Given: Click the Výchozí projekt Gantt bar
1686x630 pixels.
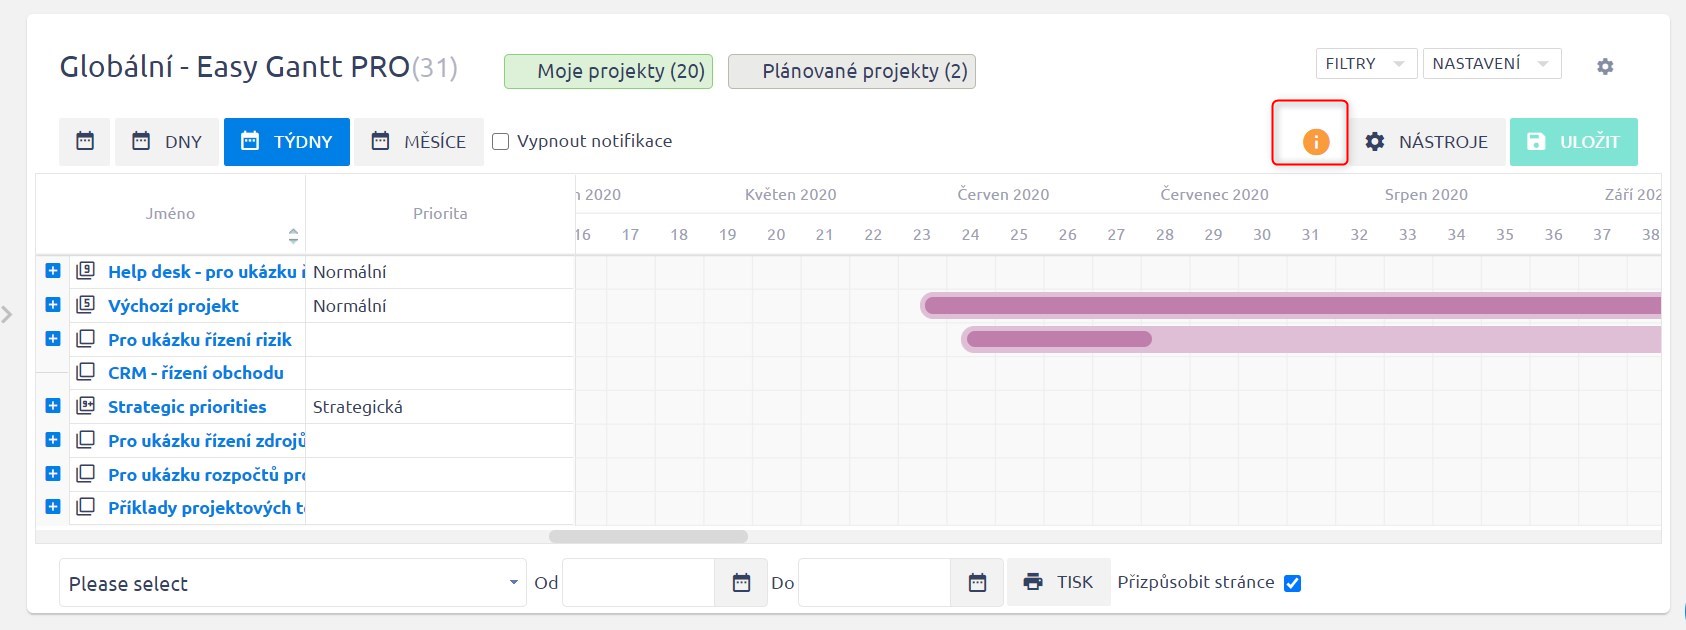Looking at the screenshot, I should tap(1291, 305).
